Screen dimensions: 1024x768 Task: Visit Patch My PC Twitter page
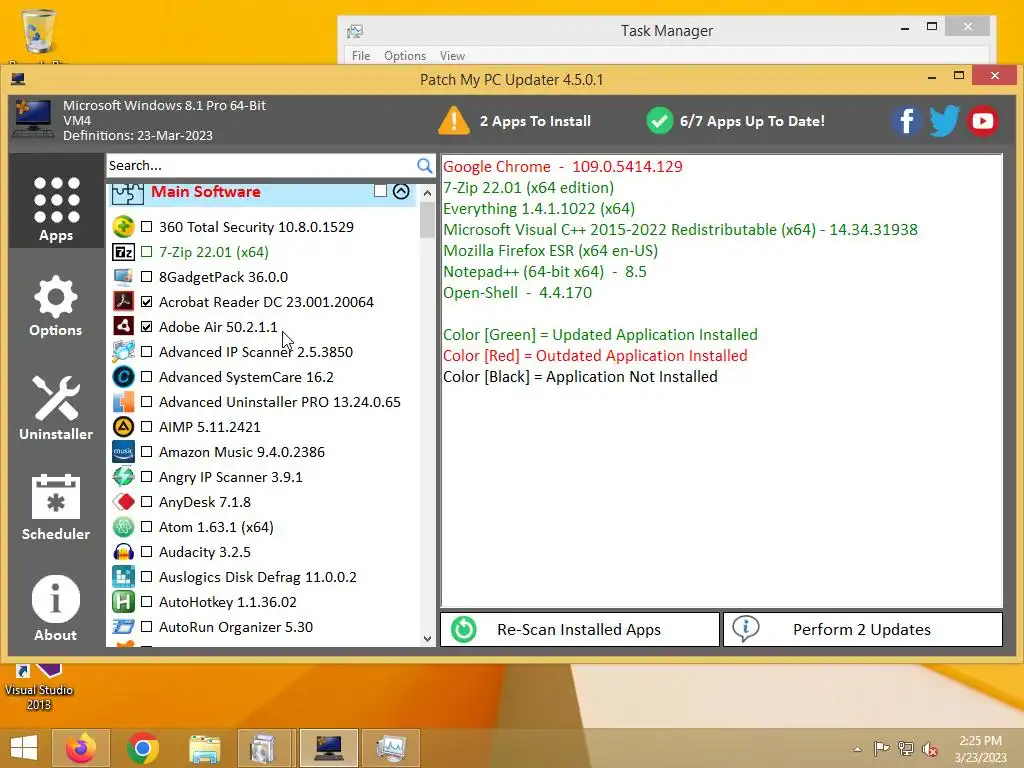click(944, 121)
